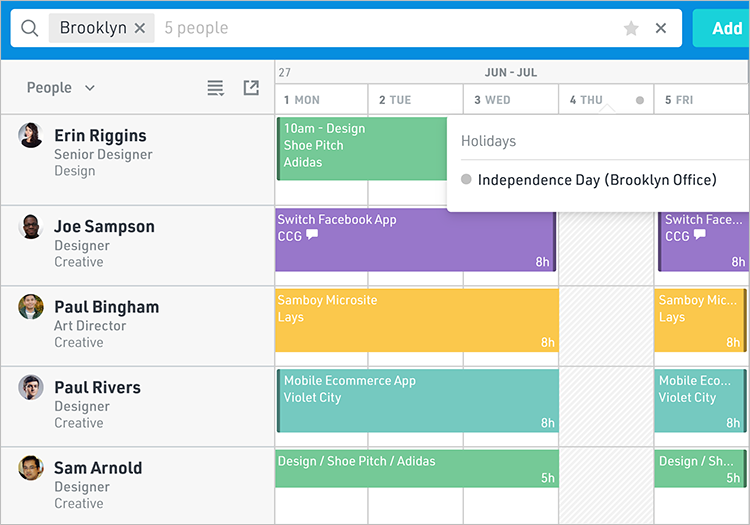750x525 pixels.
Task: Click the note icon on Monday CCG task
Action: tap(312, 235)
